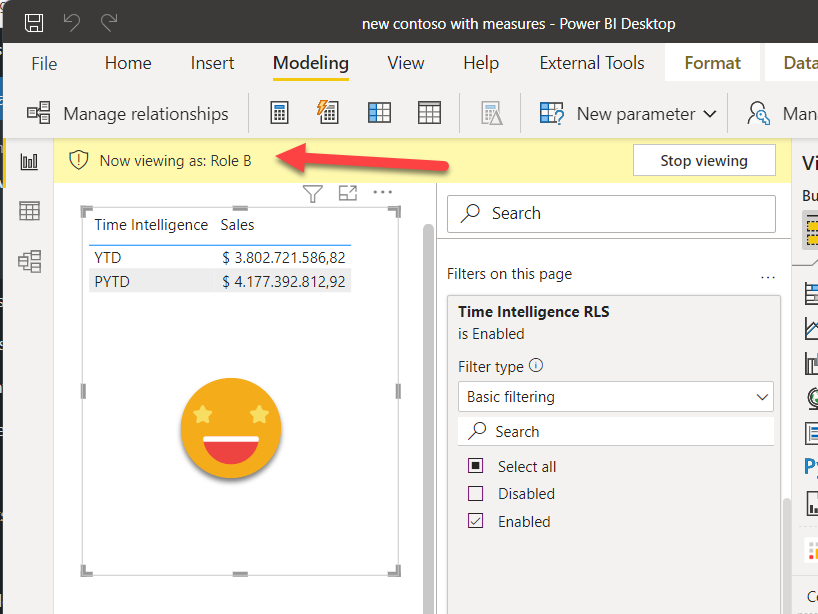Image resolution: width=818 pixels, height=614 pixels.
Task: Click the Focus mode icon on visual
Action: [348, 194]
